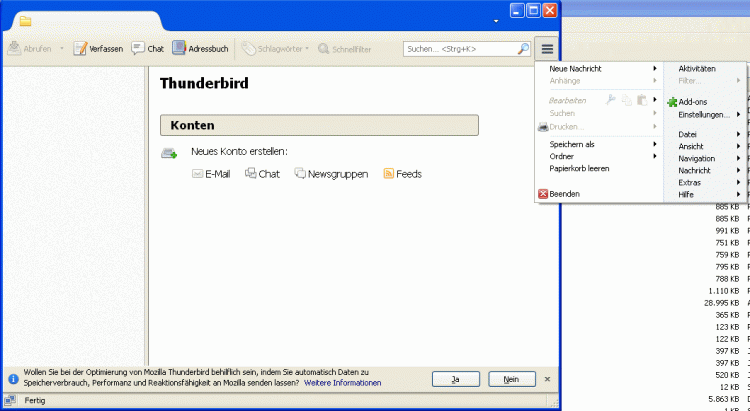Click the red Beenden quit item
Viewport: 750px width, 411px height.
click(543, 194)
